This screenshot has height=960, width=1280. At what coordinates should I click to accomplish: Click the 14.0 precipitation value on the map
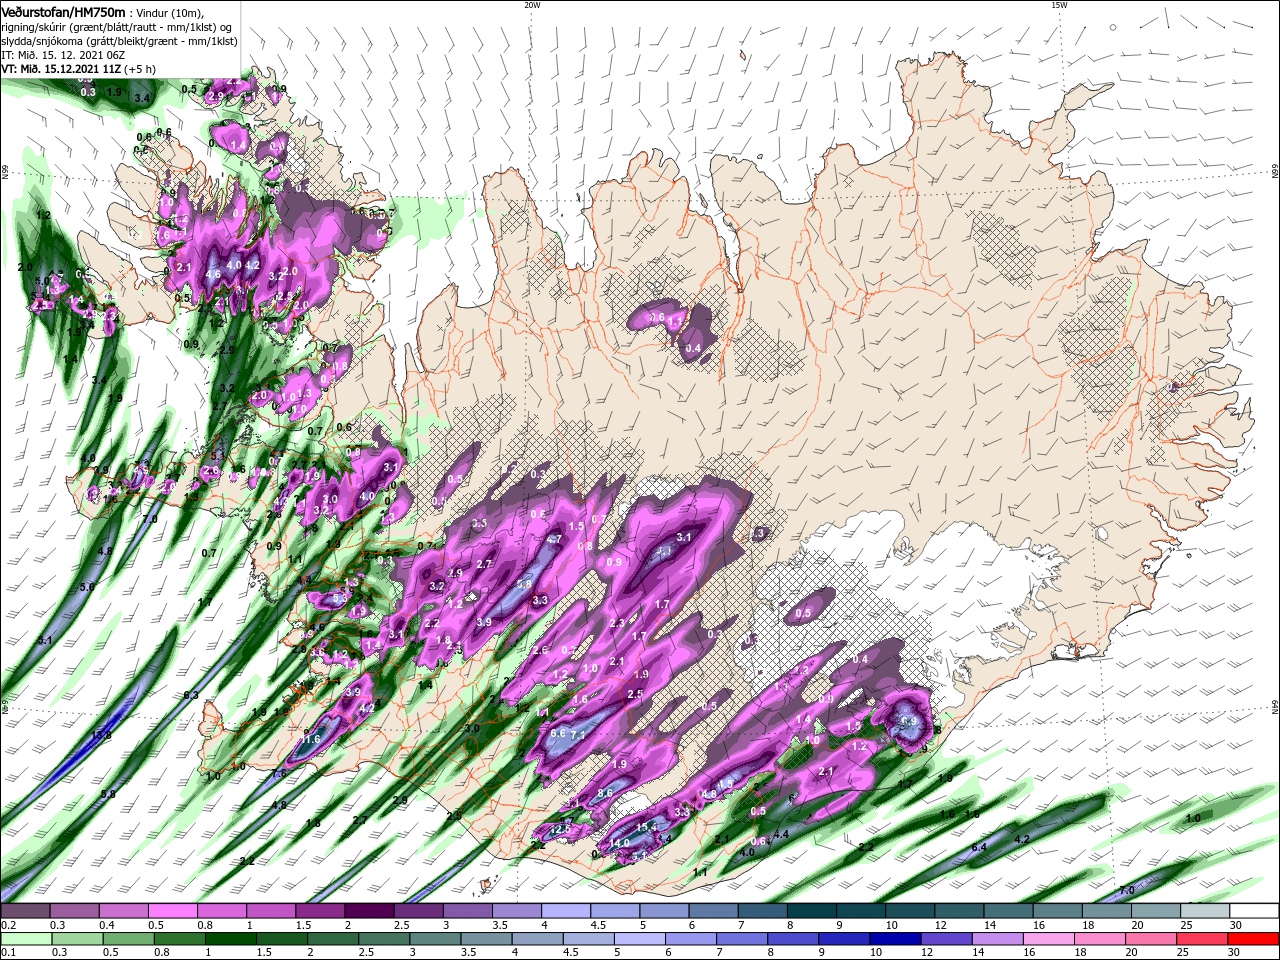(620, 843)
